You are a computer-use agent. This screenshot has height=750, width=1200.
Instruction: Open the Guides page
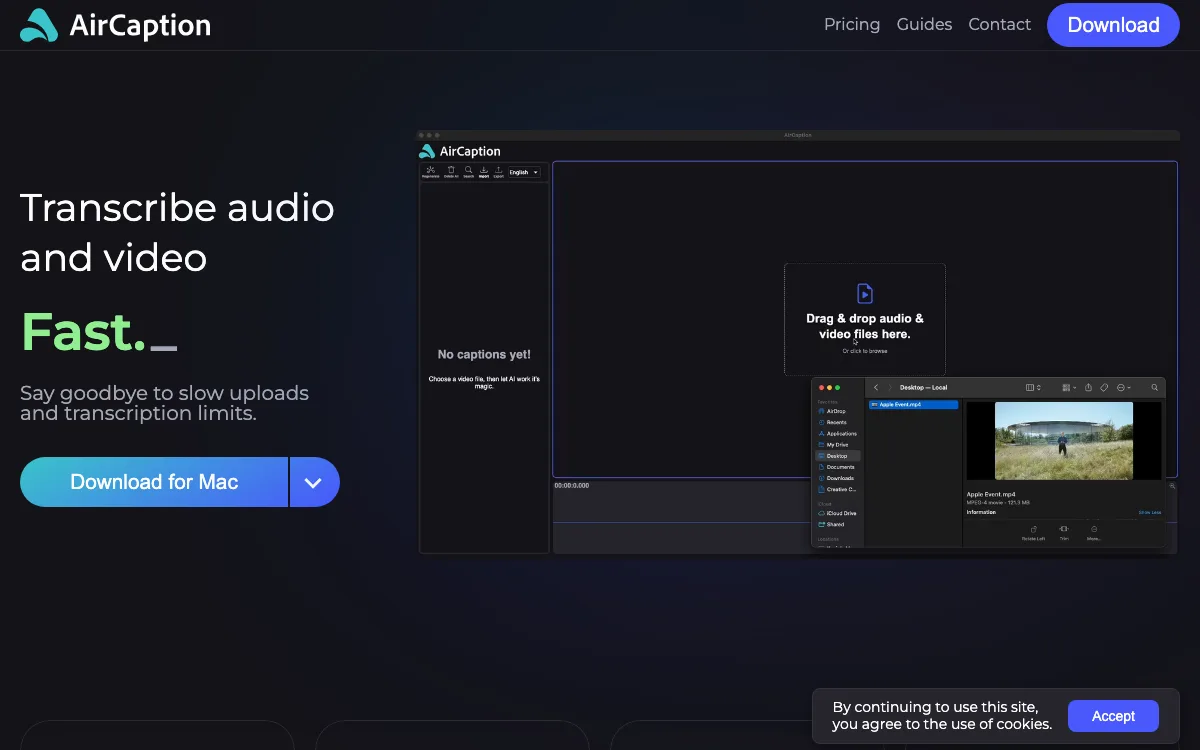click(x=924, y=24)
